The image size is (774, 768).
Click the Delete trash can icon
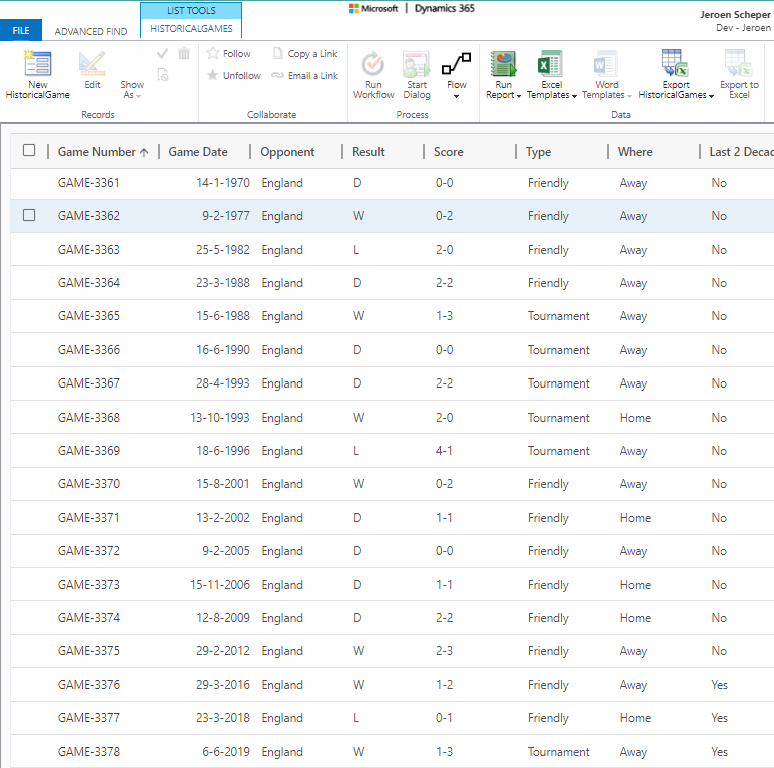(x=184, y=53)
